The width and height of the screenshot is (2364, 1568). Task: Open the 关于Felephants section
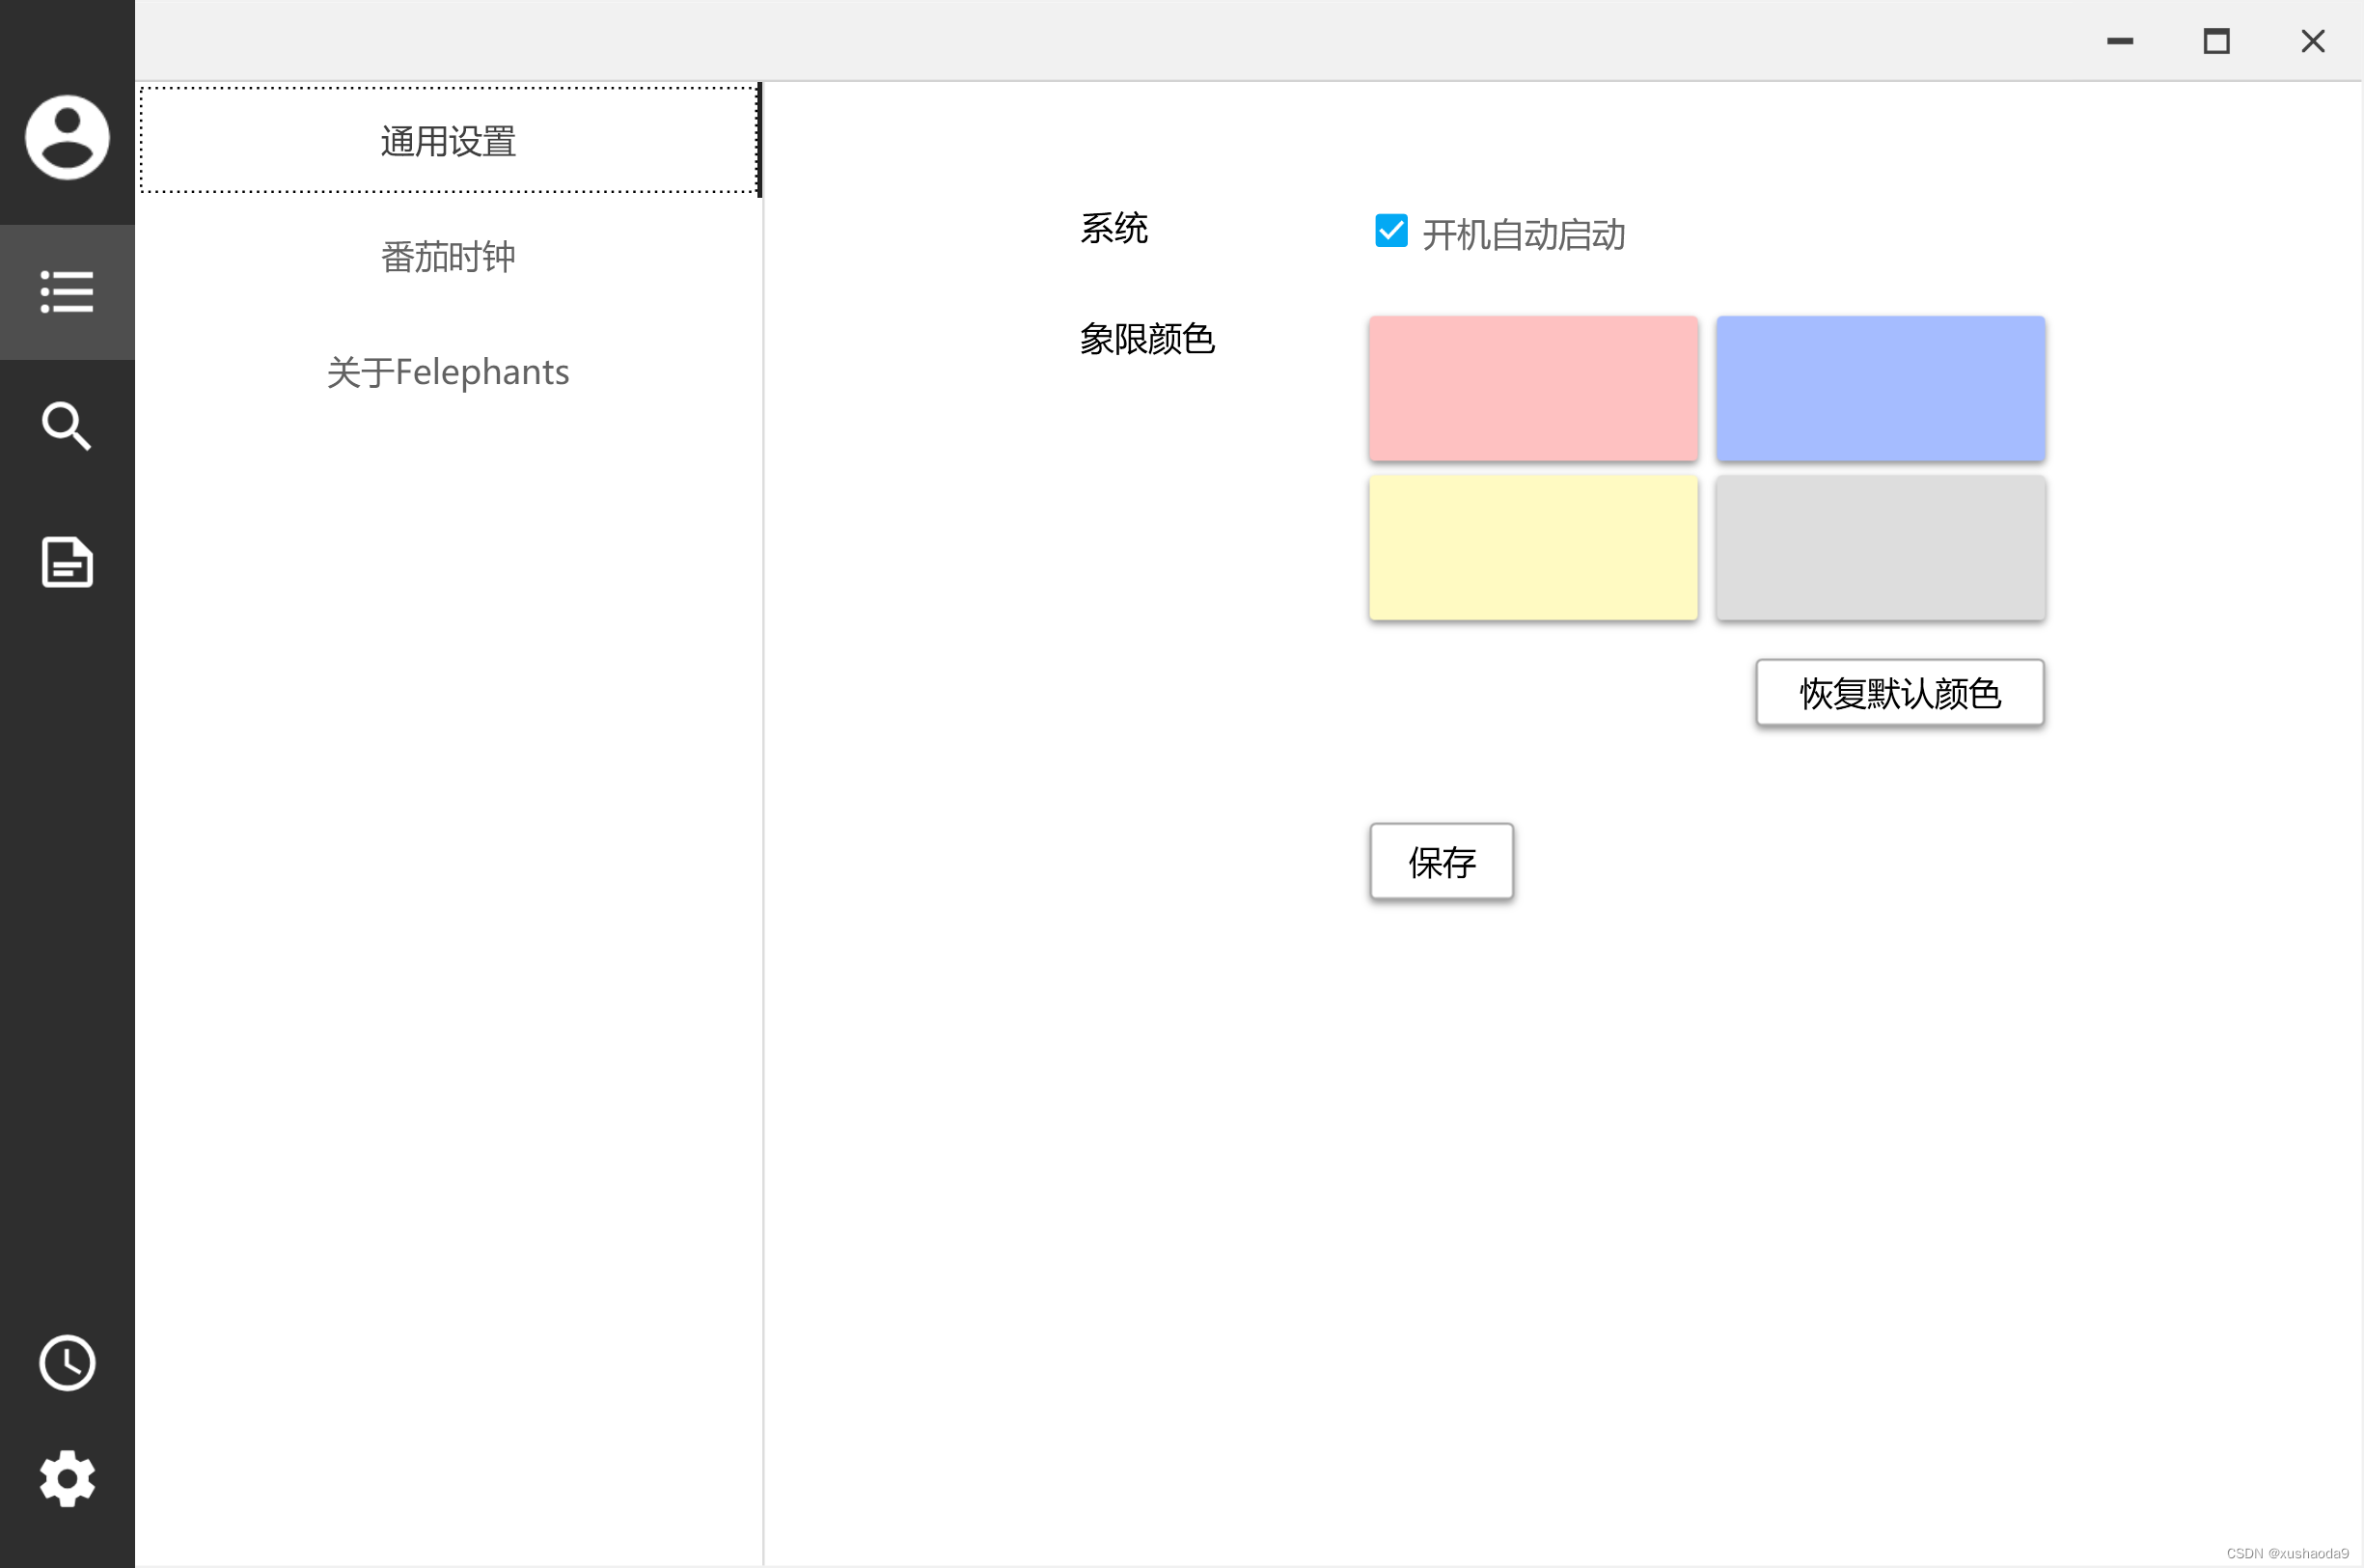coord(448,372)
